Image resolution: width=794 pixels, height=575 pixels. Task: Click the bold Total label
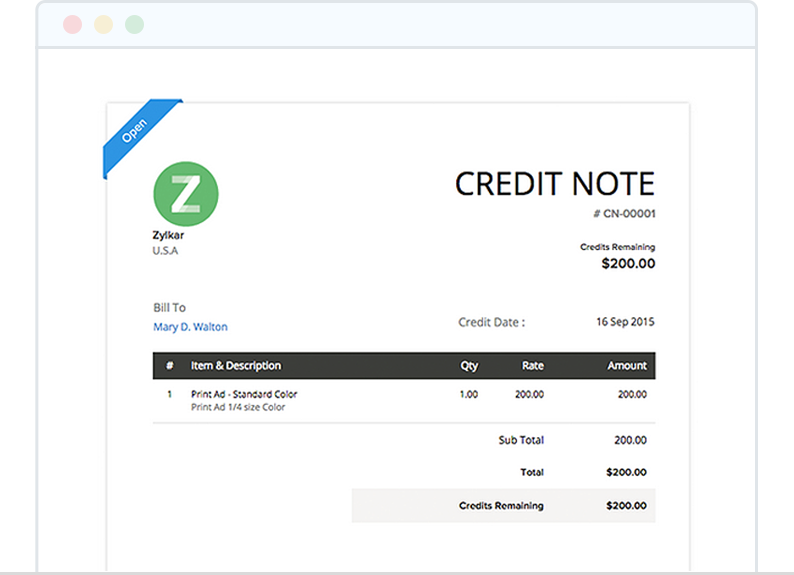532,472
